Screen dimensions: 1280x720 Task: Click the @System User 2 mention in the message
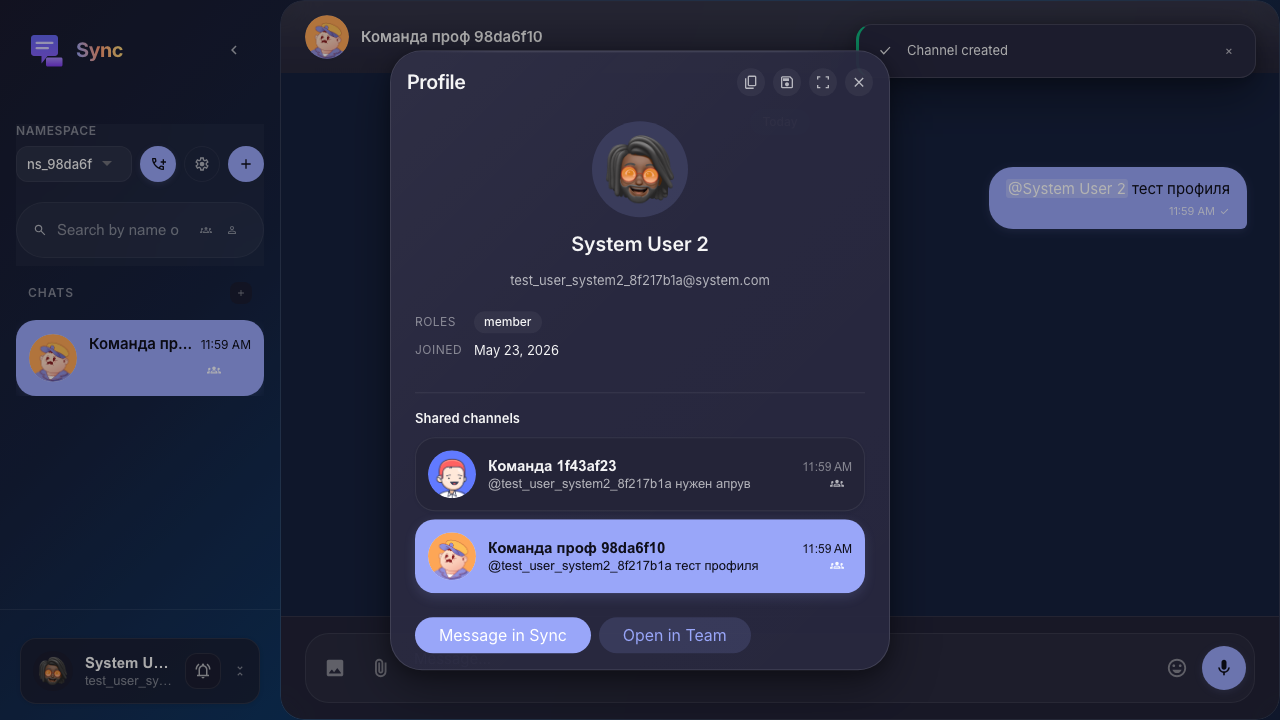[x=1066, y=188]
